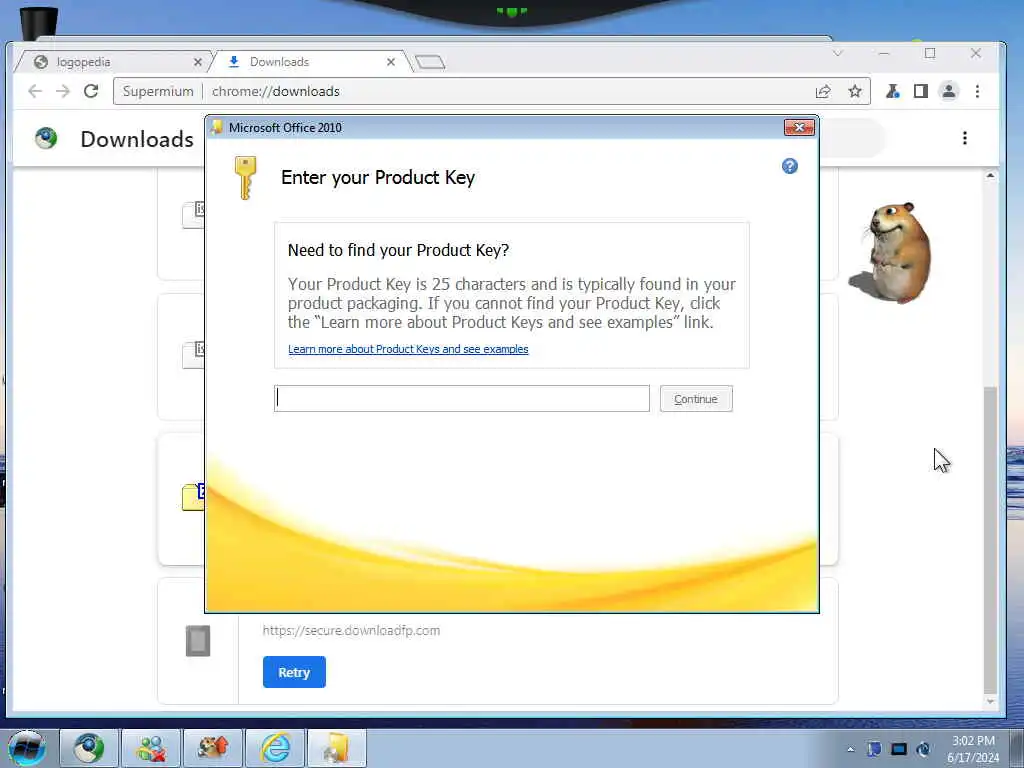
Task: Click the gray file icon next to Retry
Action: [x=198, y=641]
